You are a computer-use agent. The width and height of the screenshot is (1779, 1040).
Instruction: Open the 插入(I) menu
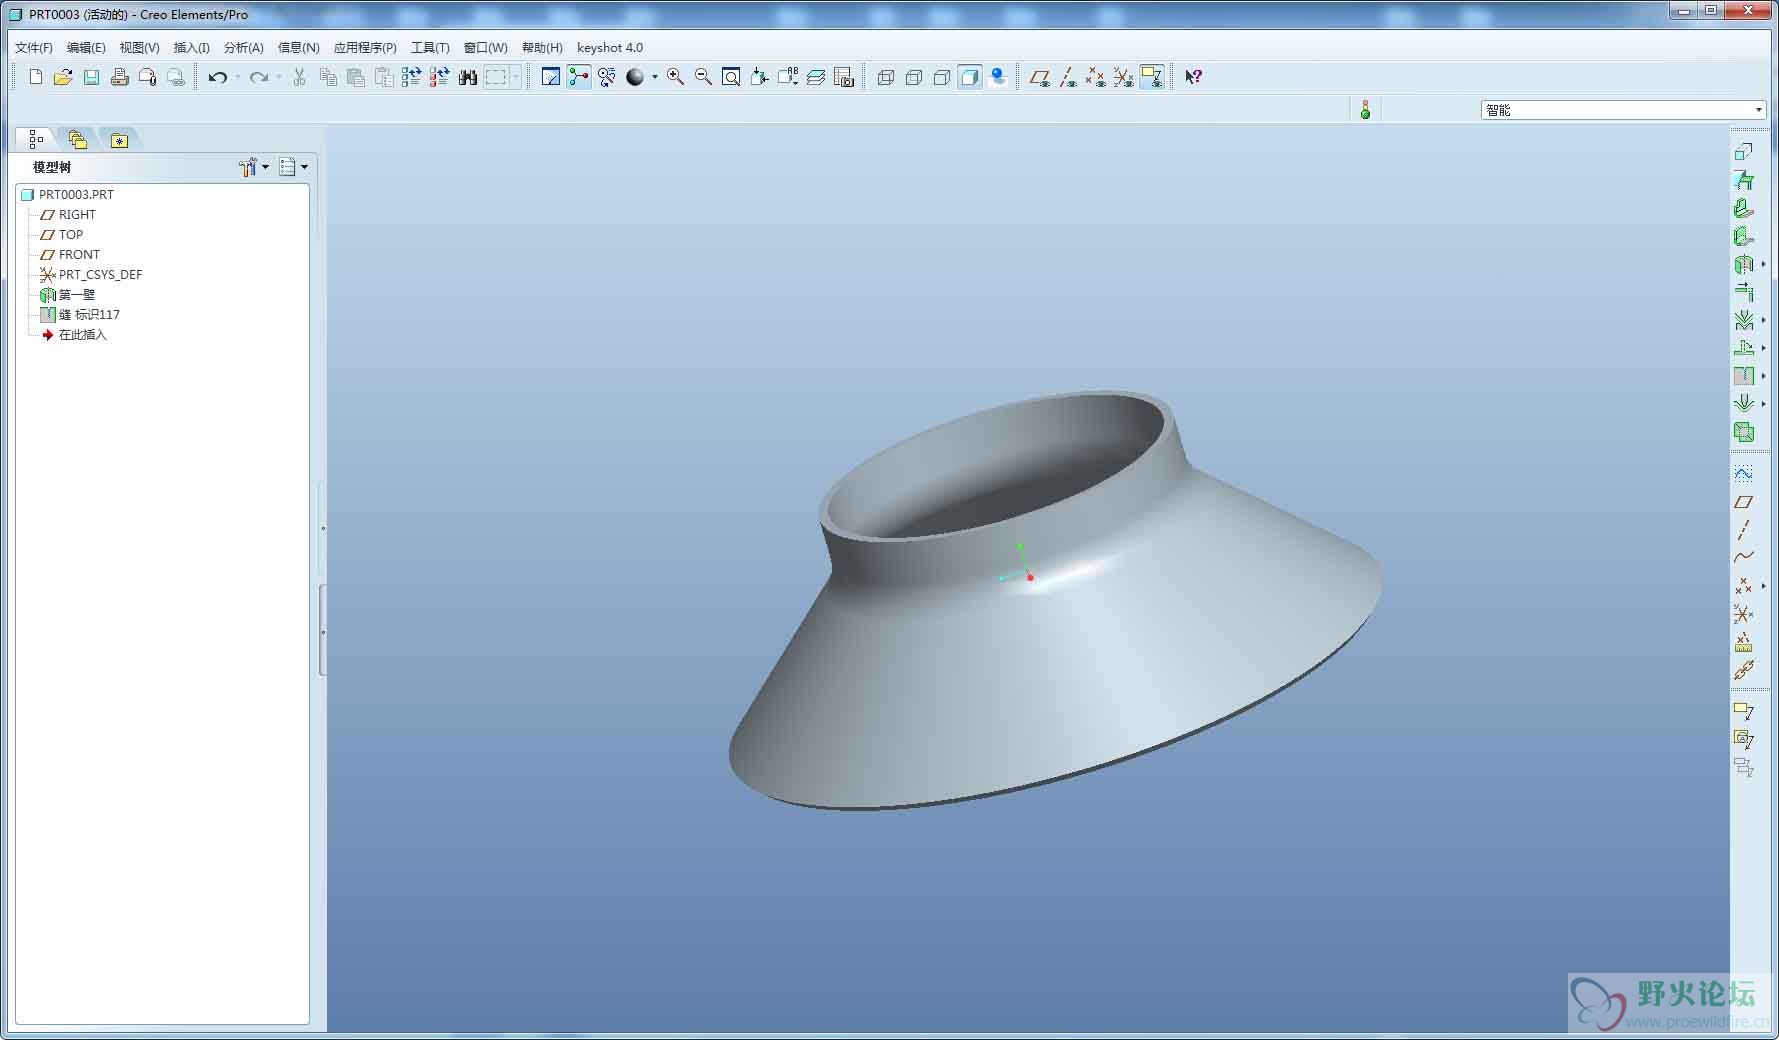coord(191,48)
